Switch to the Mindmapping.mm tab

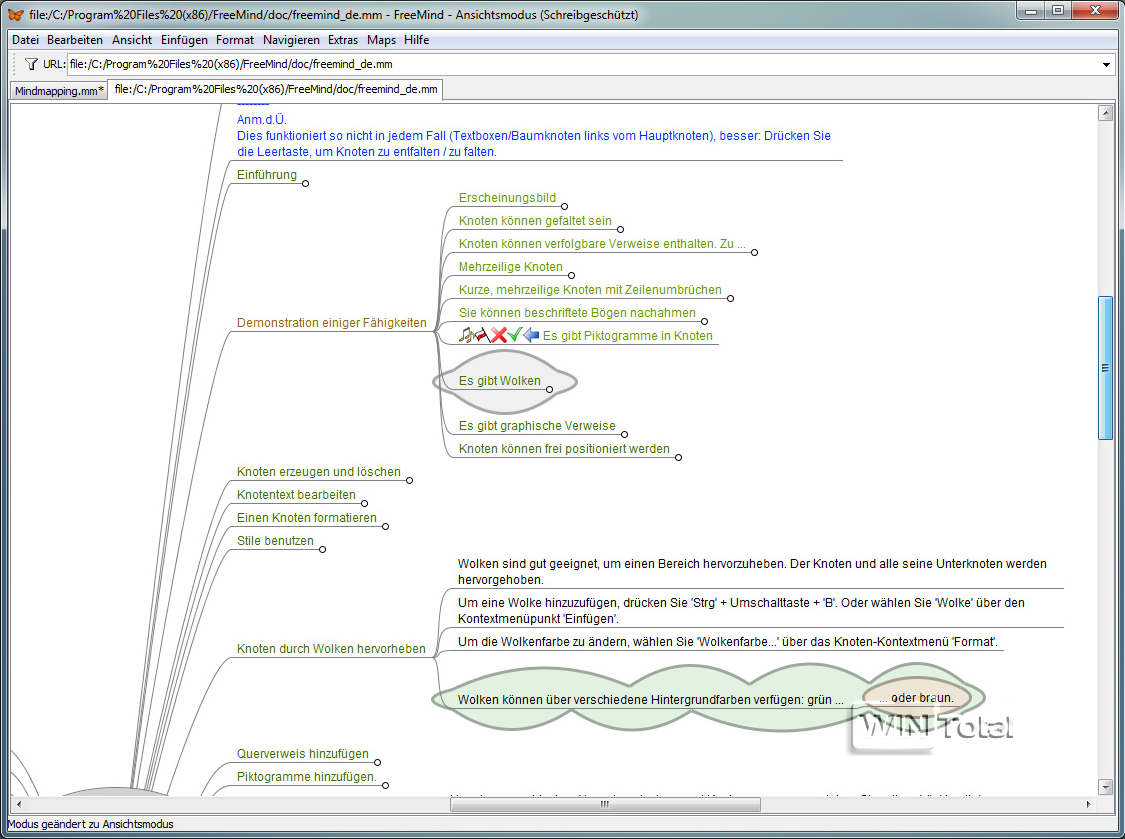59,91
